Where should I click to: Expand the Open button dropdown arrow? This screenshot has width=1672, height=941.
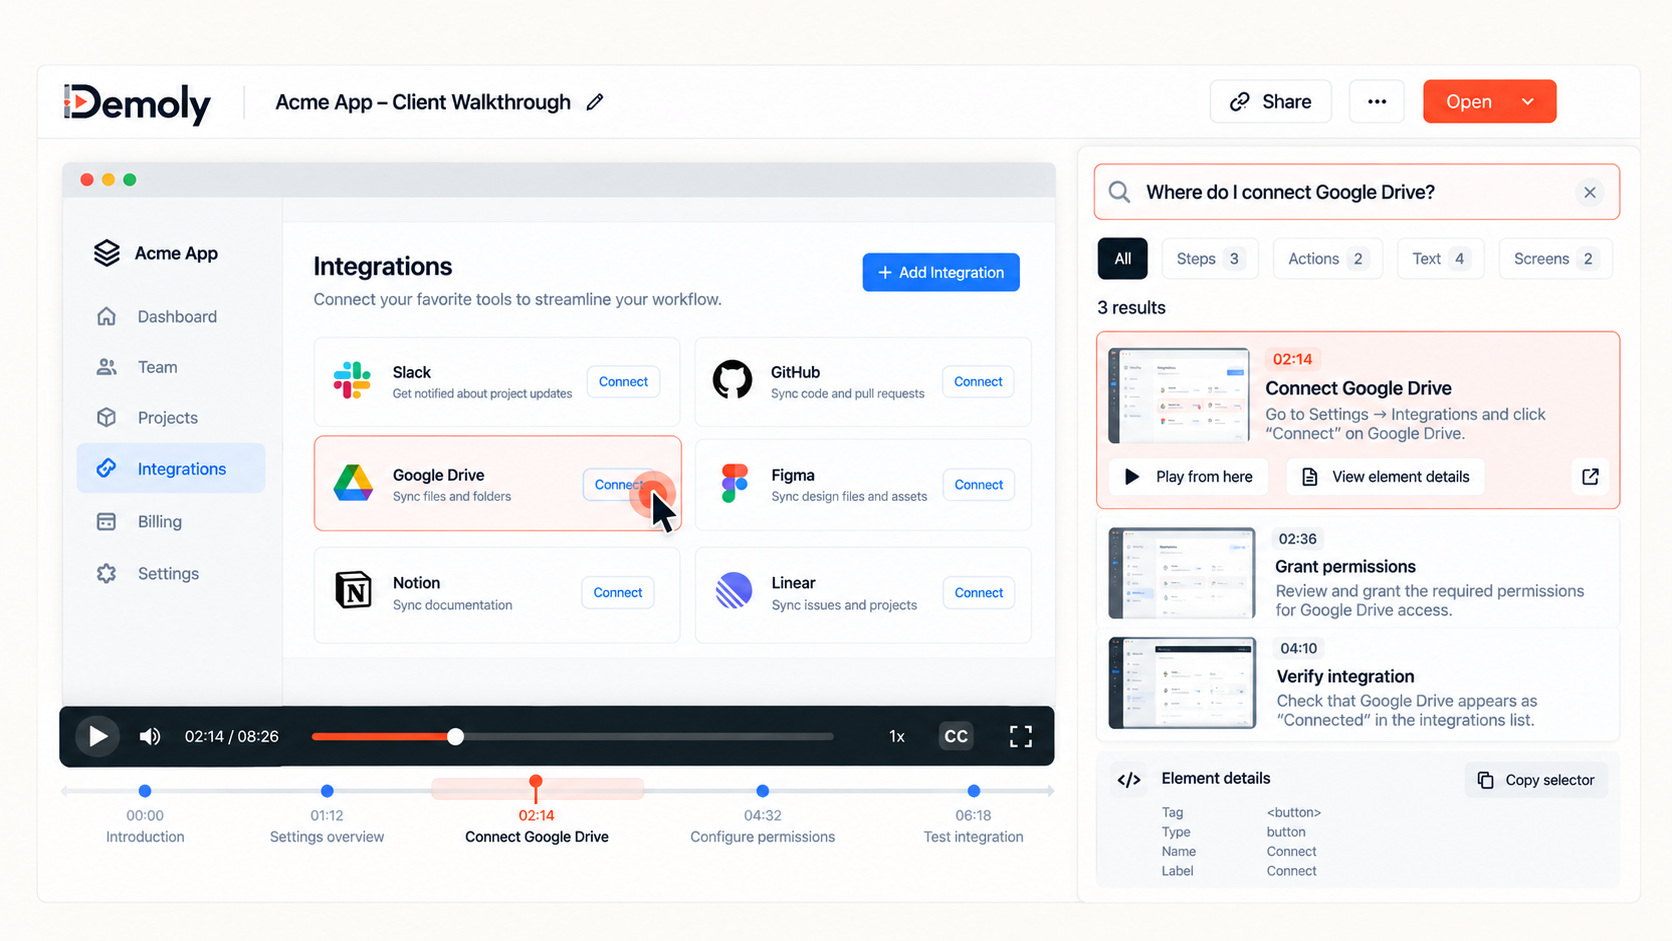point(1528,101)
